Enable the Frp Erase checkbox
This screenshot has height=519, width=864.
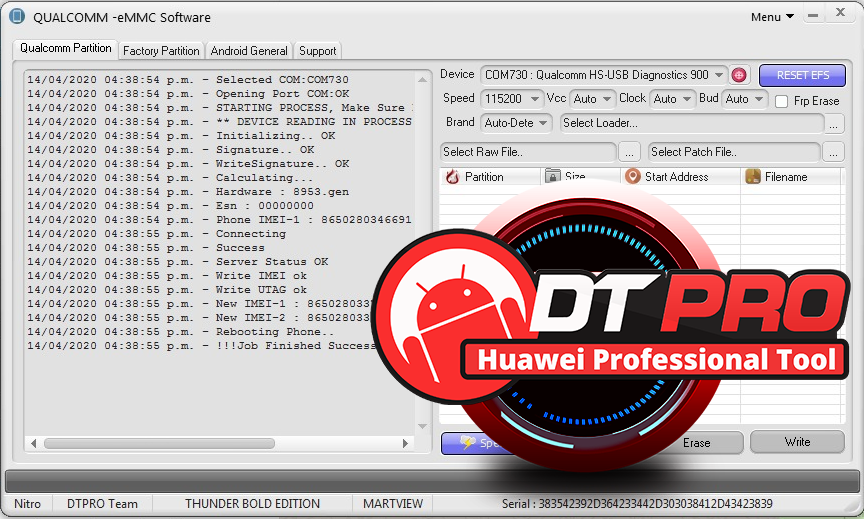click(781, 101)
